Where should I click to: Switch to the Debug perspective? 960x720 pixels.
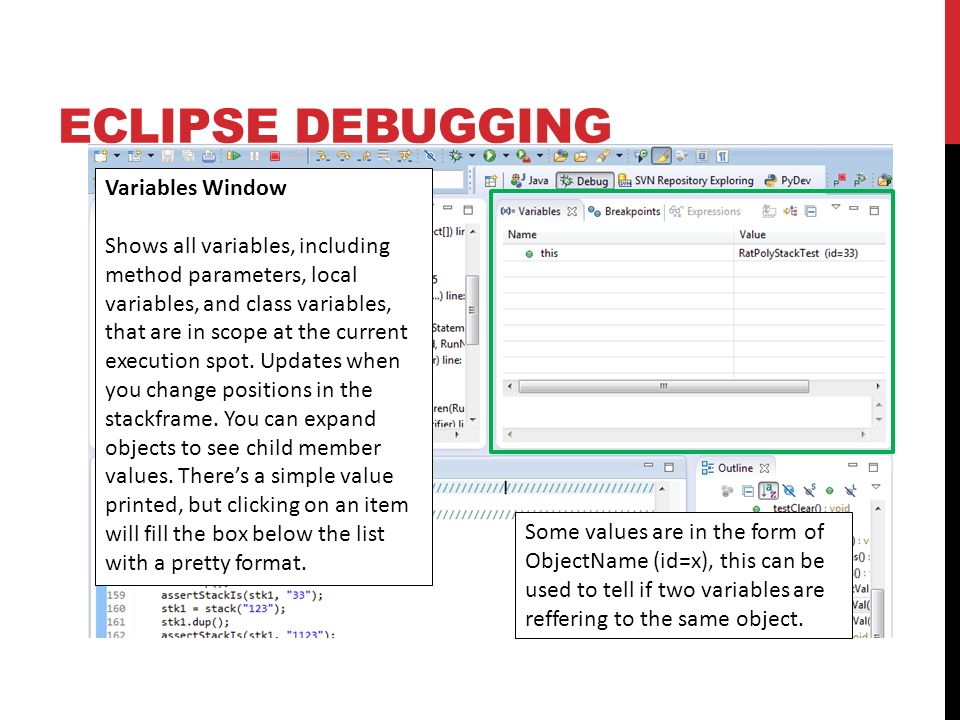pos(585,181)
